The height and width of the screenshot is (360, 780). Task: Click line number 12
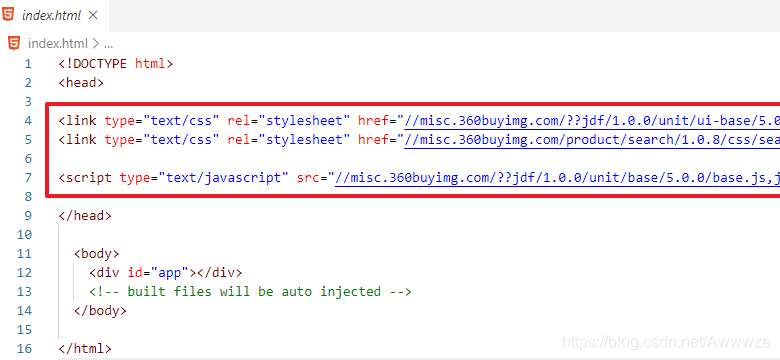[24, 273]
